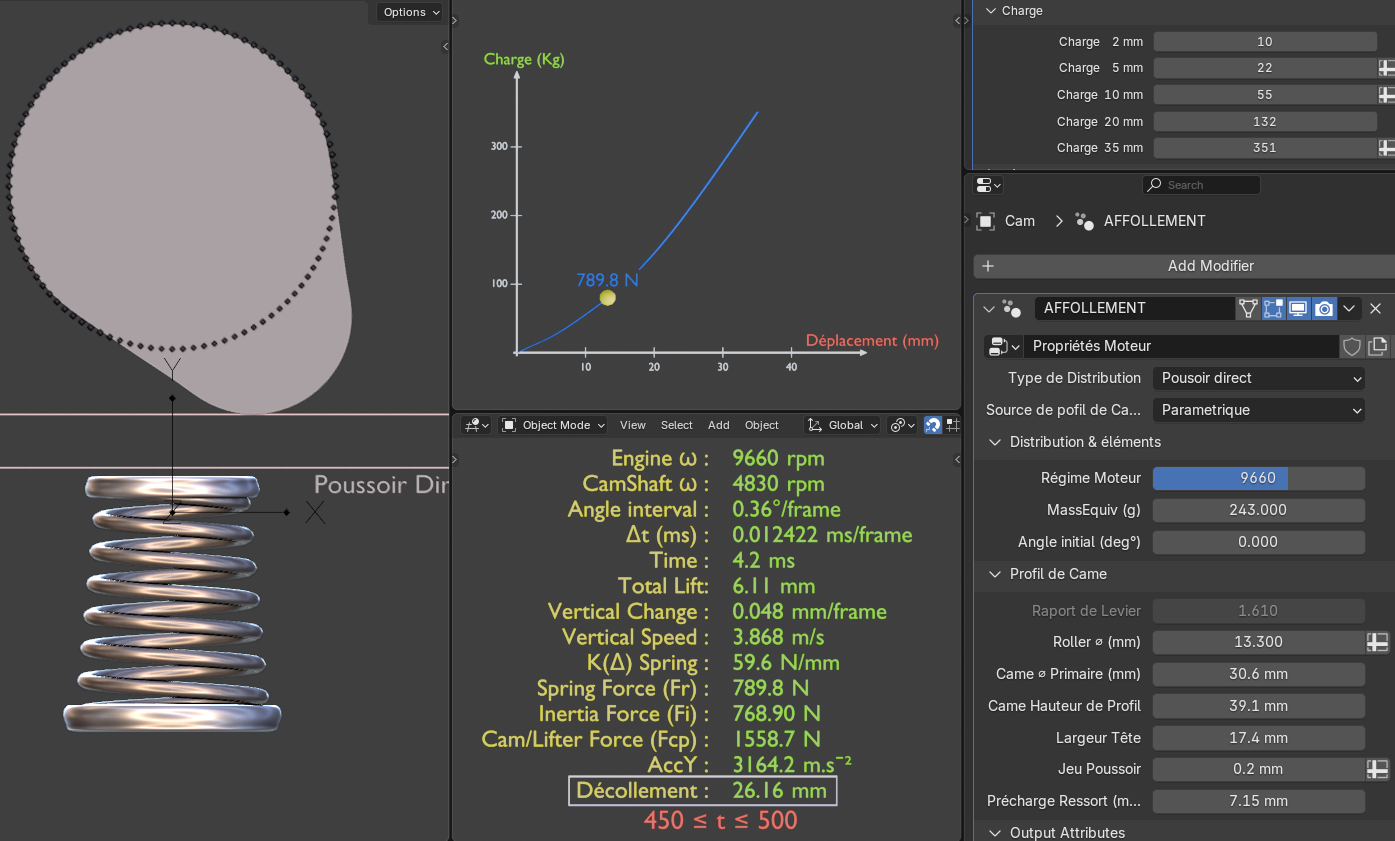Open the View menu in viewport header
The width and height of the screenshot is (1395, 841).
pos(632,425)
